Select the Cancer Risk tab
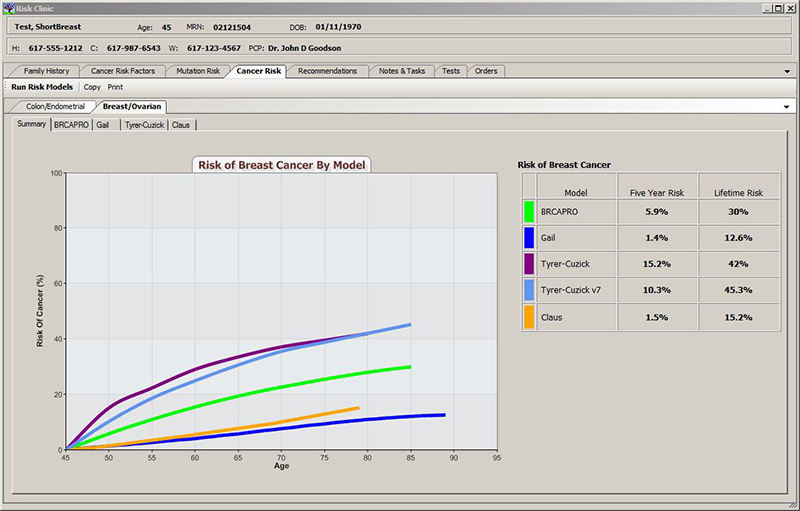 (x=258, y=71)
